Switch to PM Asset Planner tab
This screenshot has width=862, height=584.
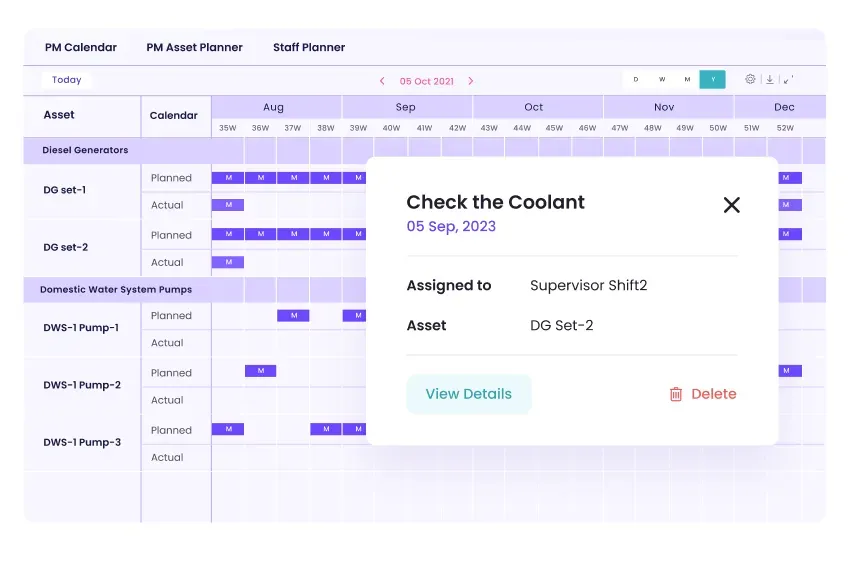194,47
